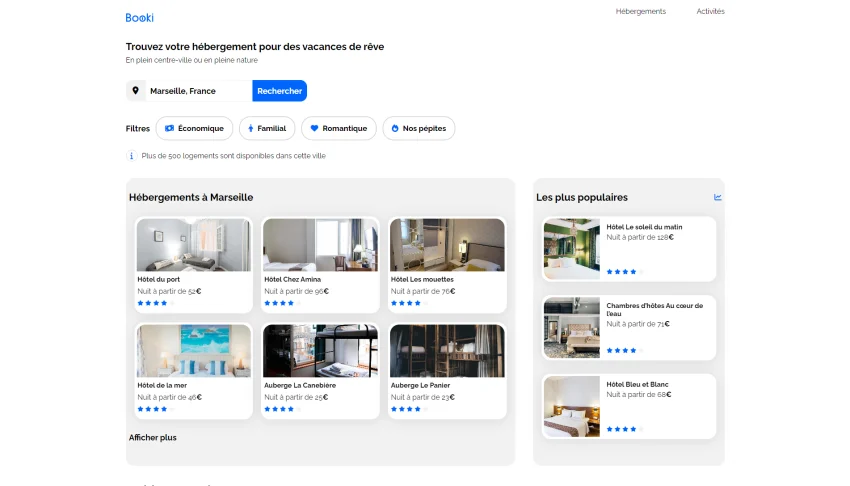Click the Booki logo
Viewport: 850px width, 486px height.
[139, 17]
